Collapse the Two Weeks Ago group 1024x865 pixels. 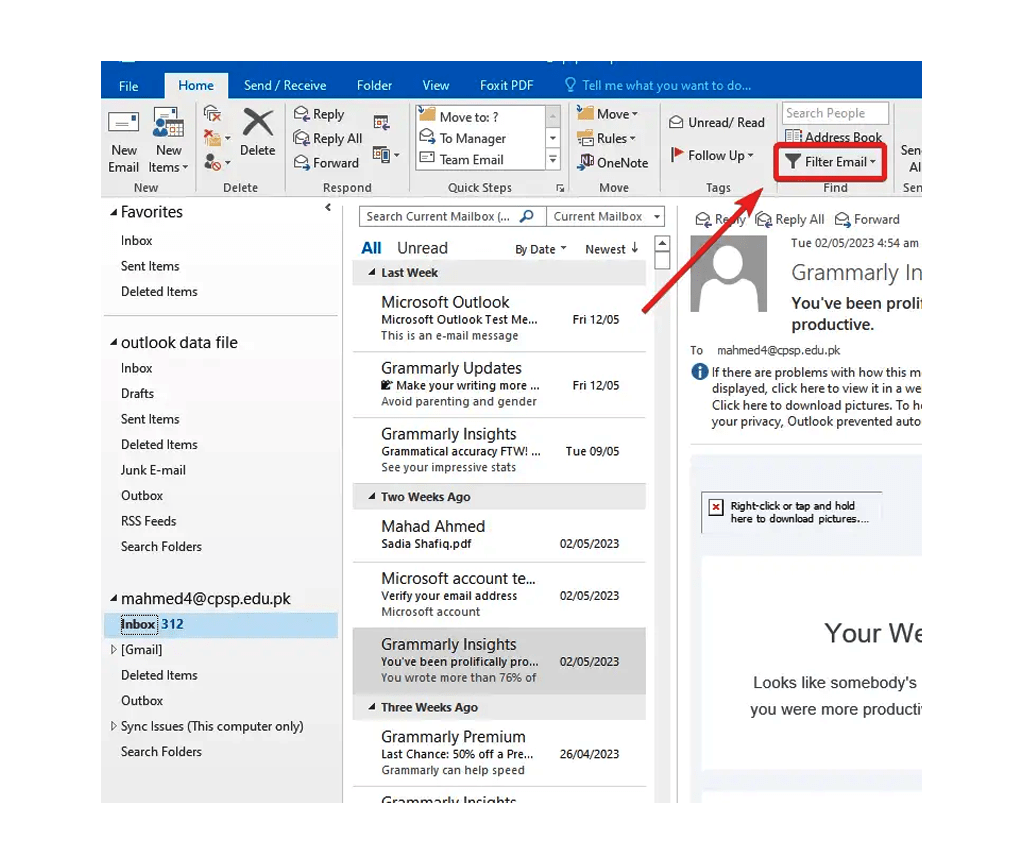[x=372, y=496]
